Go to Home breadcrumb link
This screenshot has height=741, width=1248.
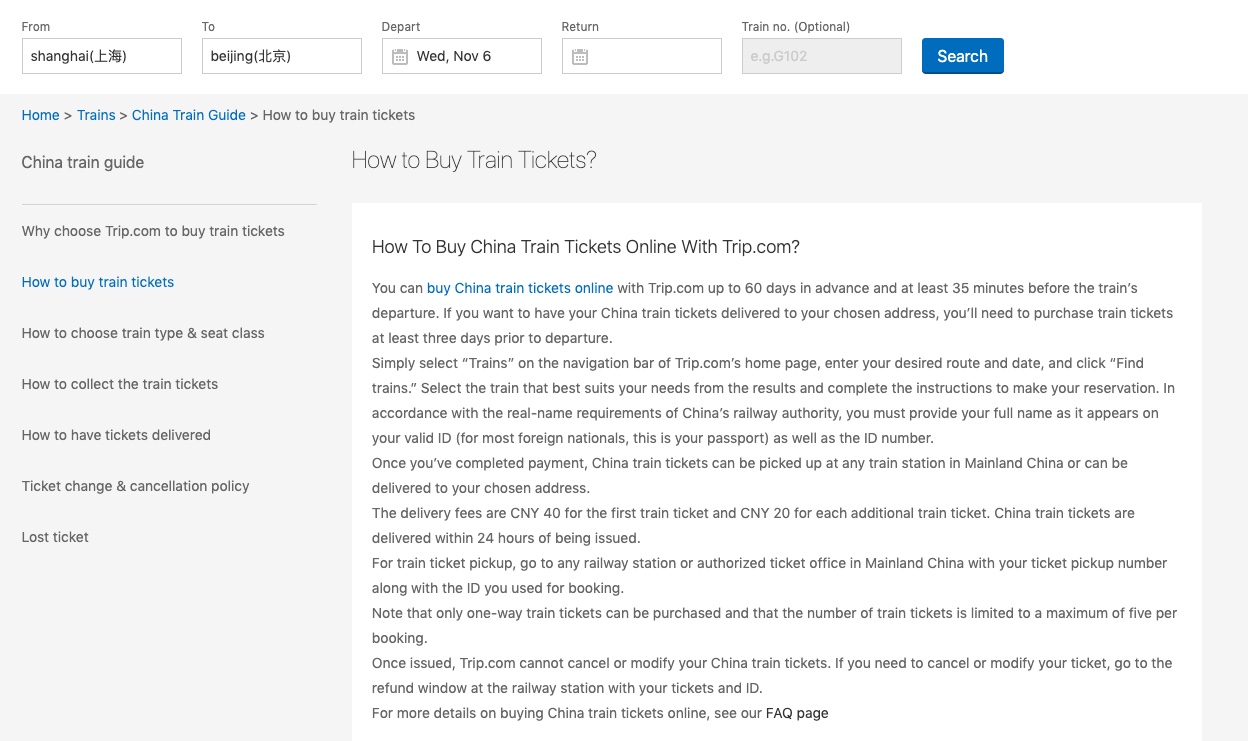(40, 115)
